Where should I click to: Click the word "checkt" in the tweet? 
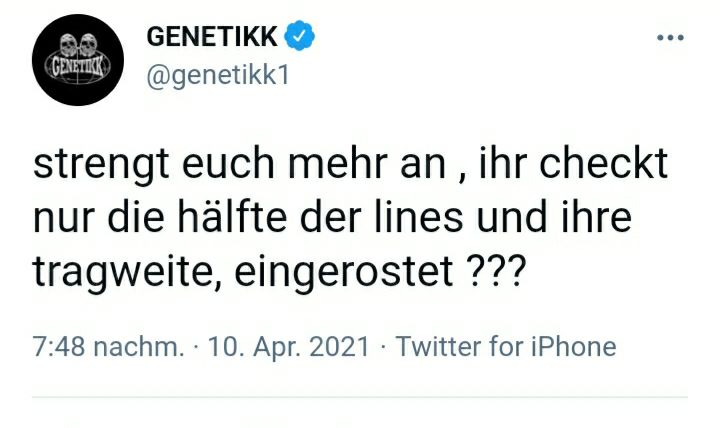pyautogui.click(x=603, y=163)
